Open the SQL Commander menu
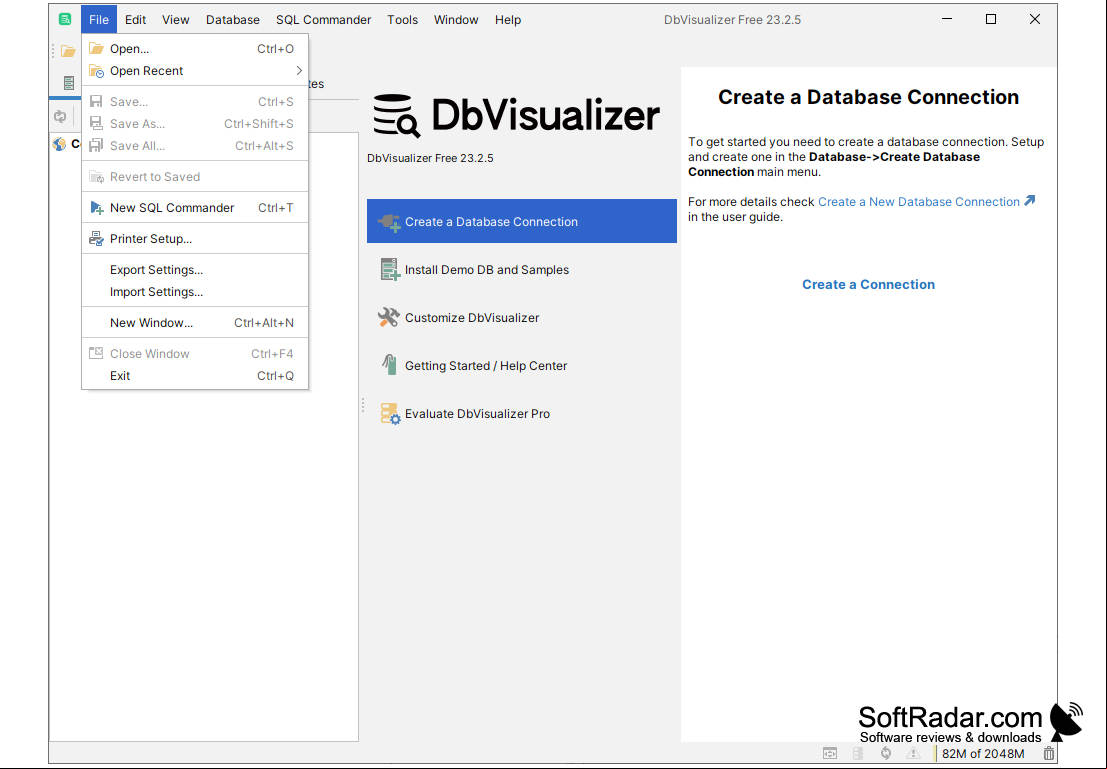Viewport: 1107px width, 769px height. click(x=323, y=20)
